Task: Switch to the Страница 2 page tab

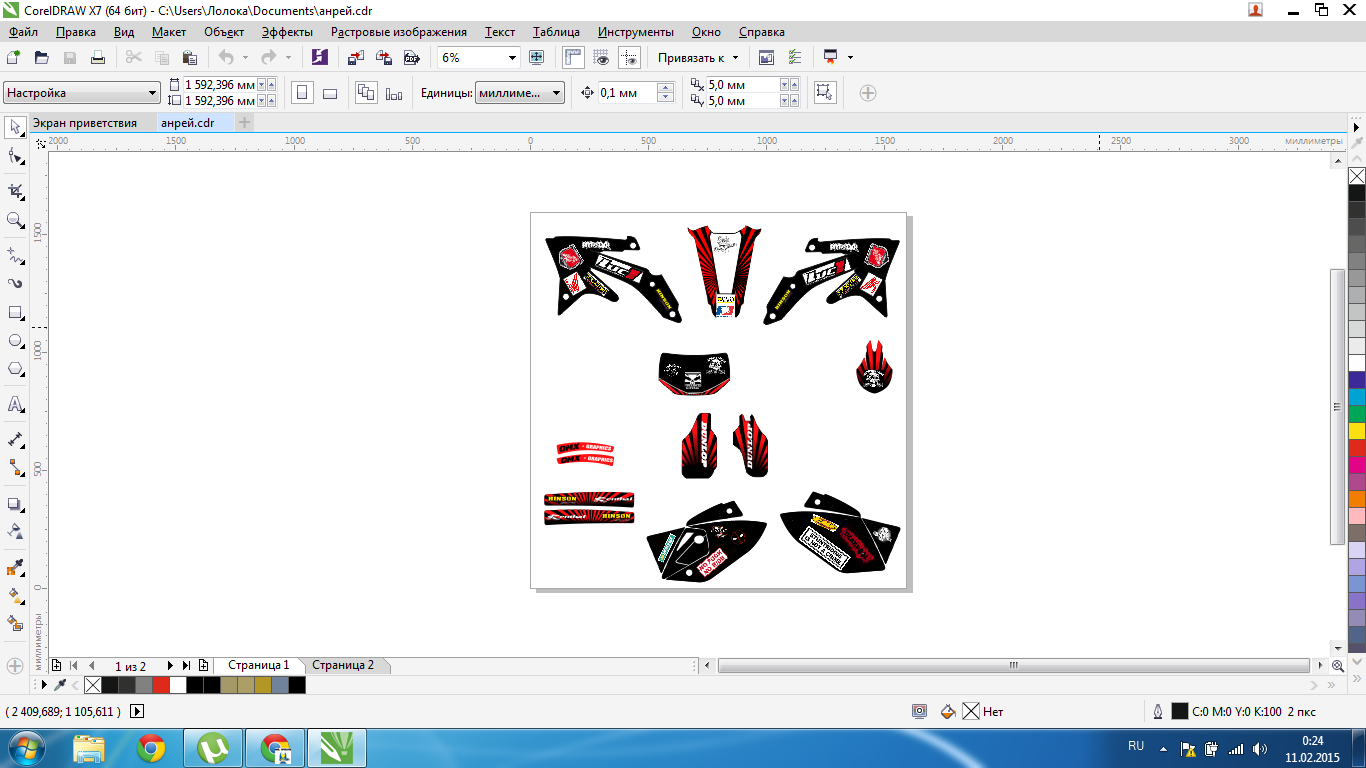Action: (x=343, y=665)
